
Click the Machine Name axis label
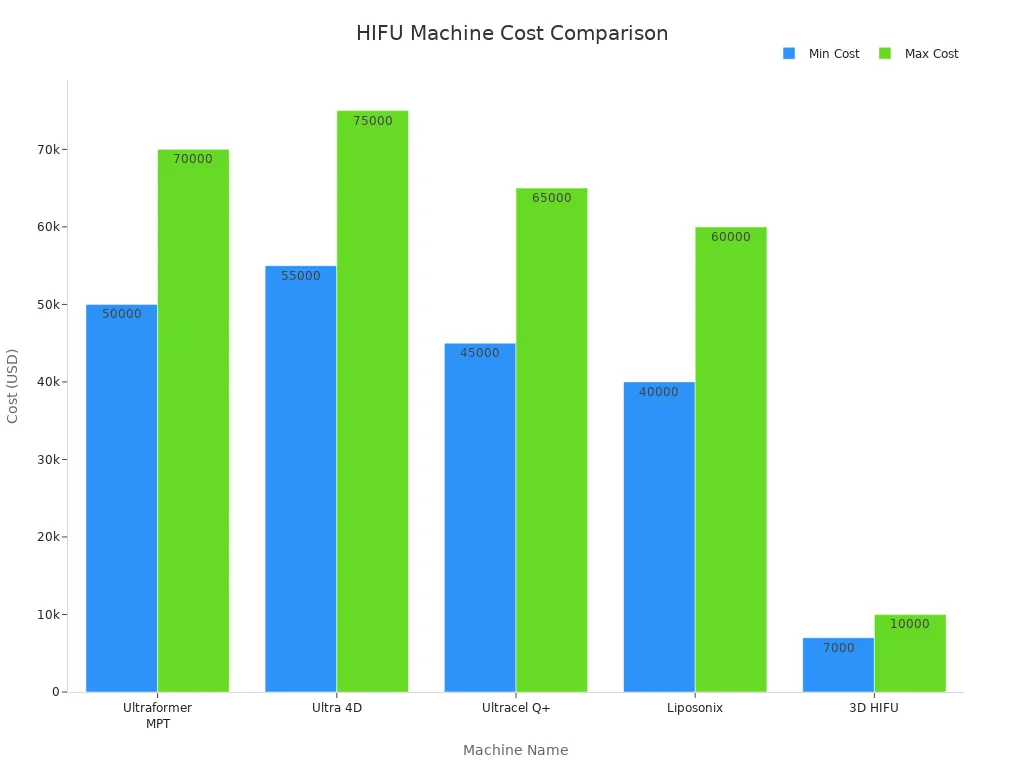point(515,750)
